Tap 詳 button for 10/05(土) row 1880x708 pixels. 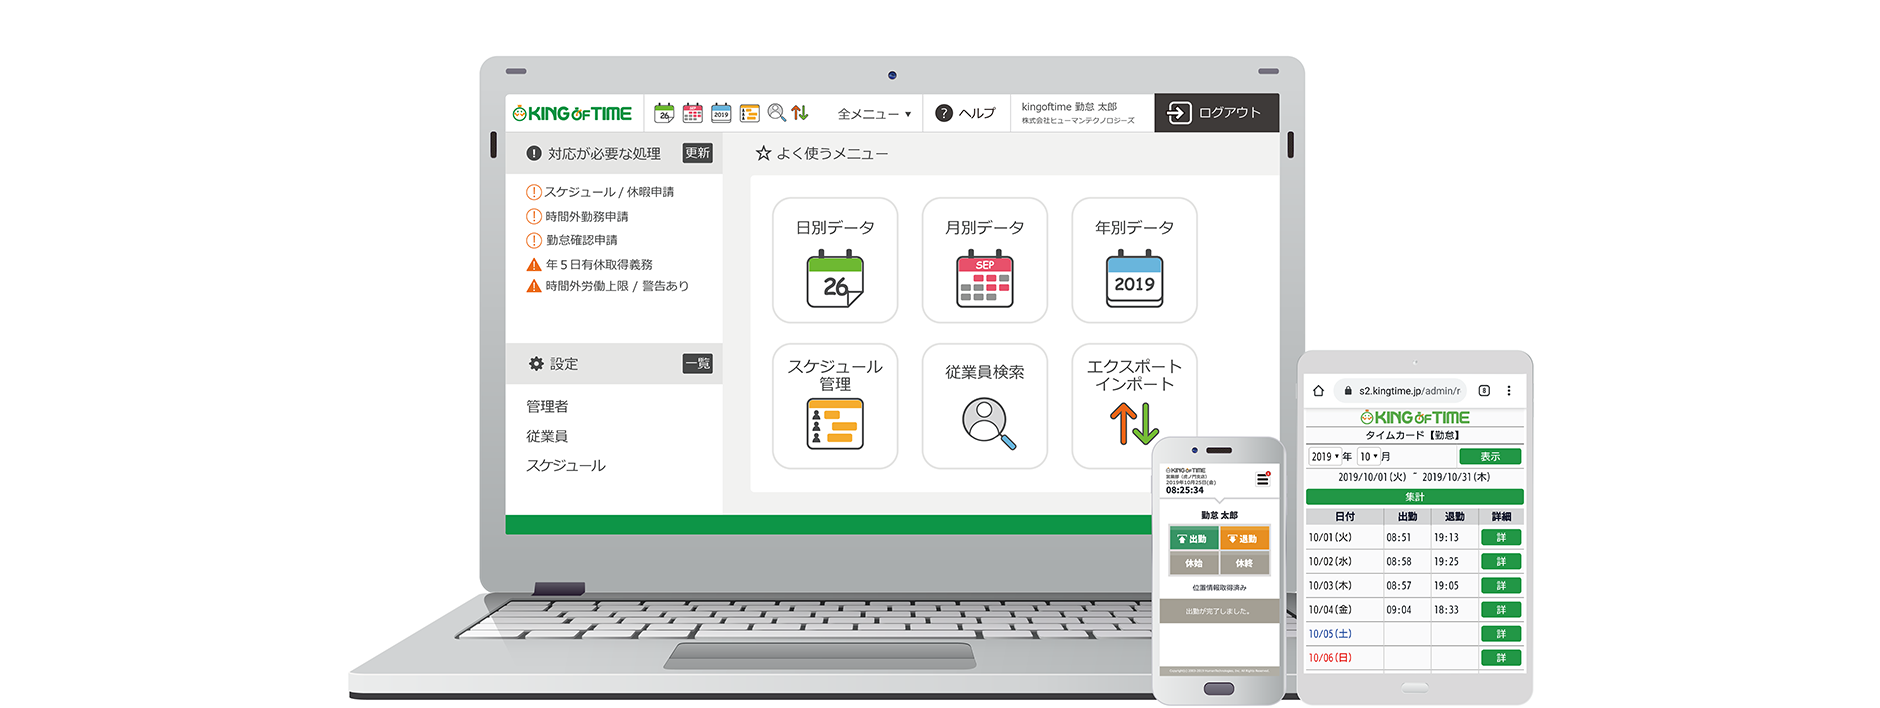click(1501, 634)
